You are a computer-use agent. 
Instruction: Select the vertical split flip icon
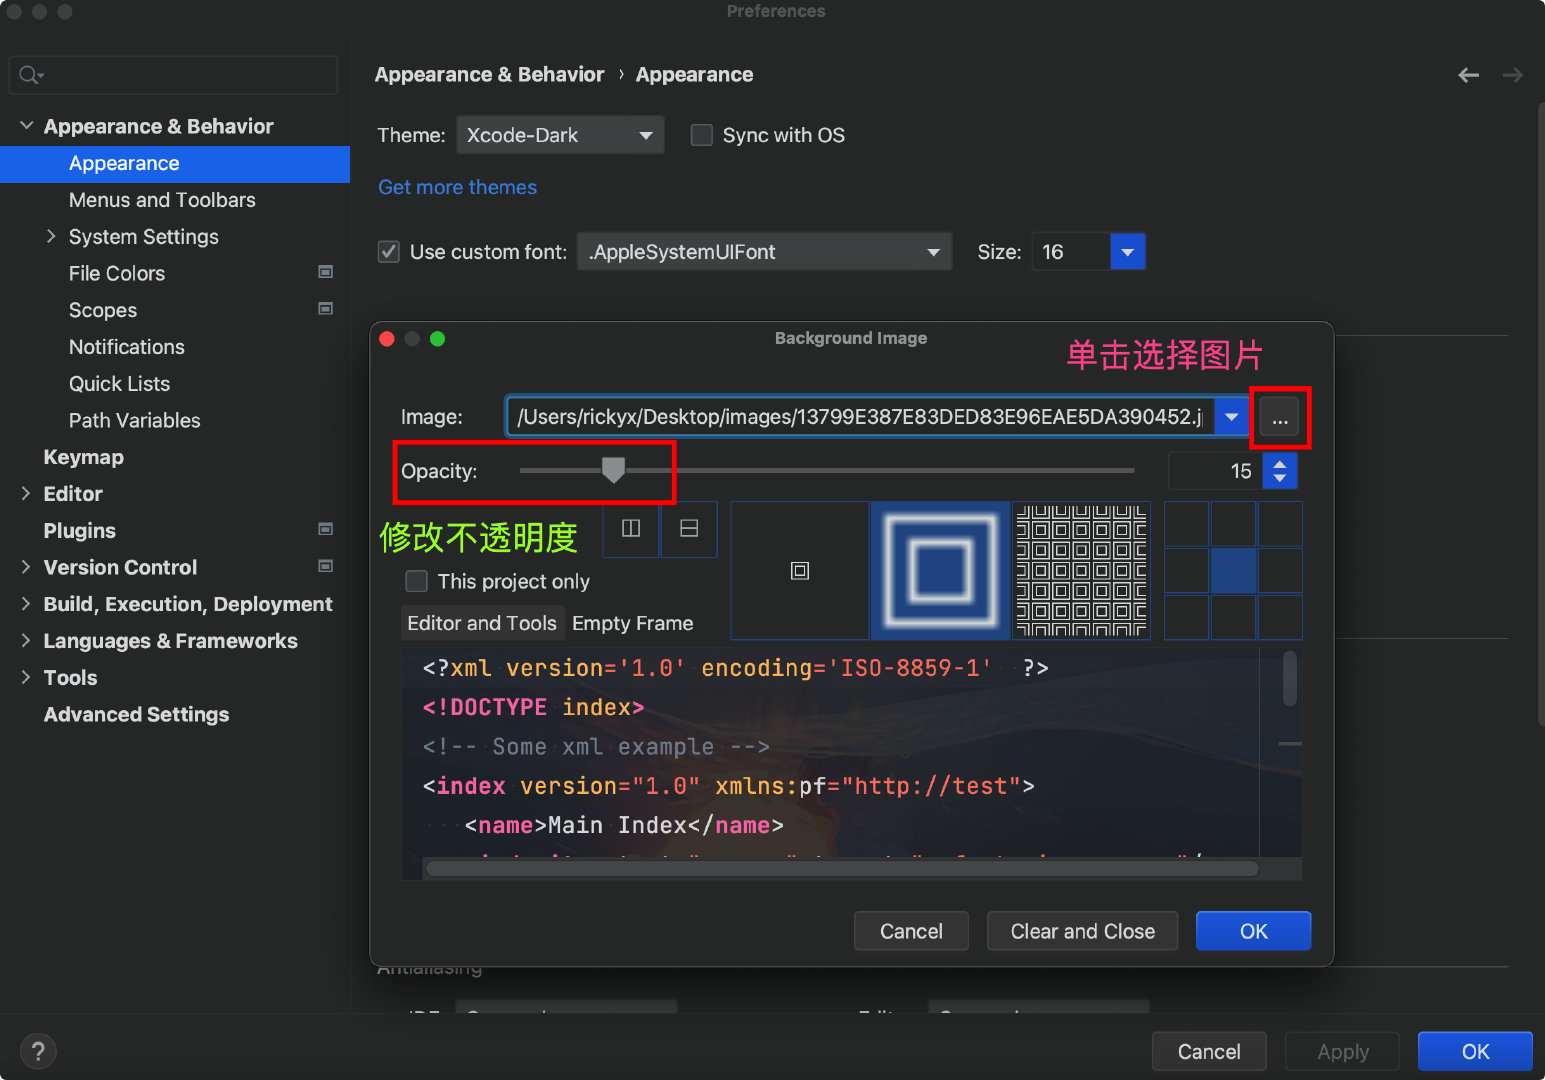(631, 529)
